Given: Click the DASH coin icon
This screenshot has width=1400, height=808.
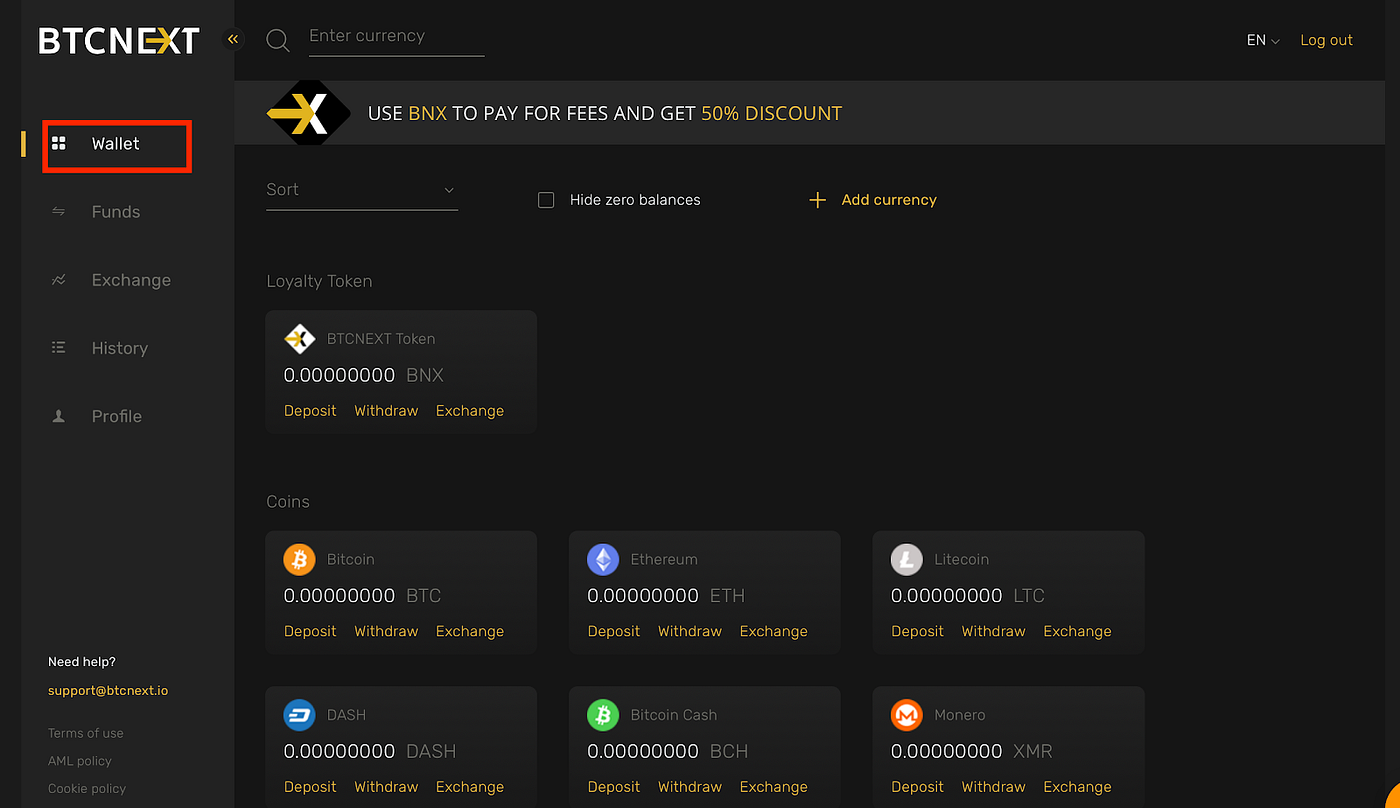Looking at the screenshot, I should click(300, 715).
